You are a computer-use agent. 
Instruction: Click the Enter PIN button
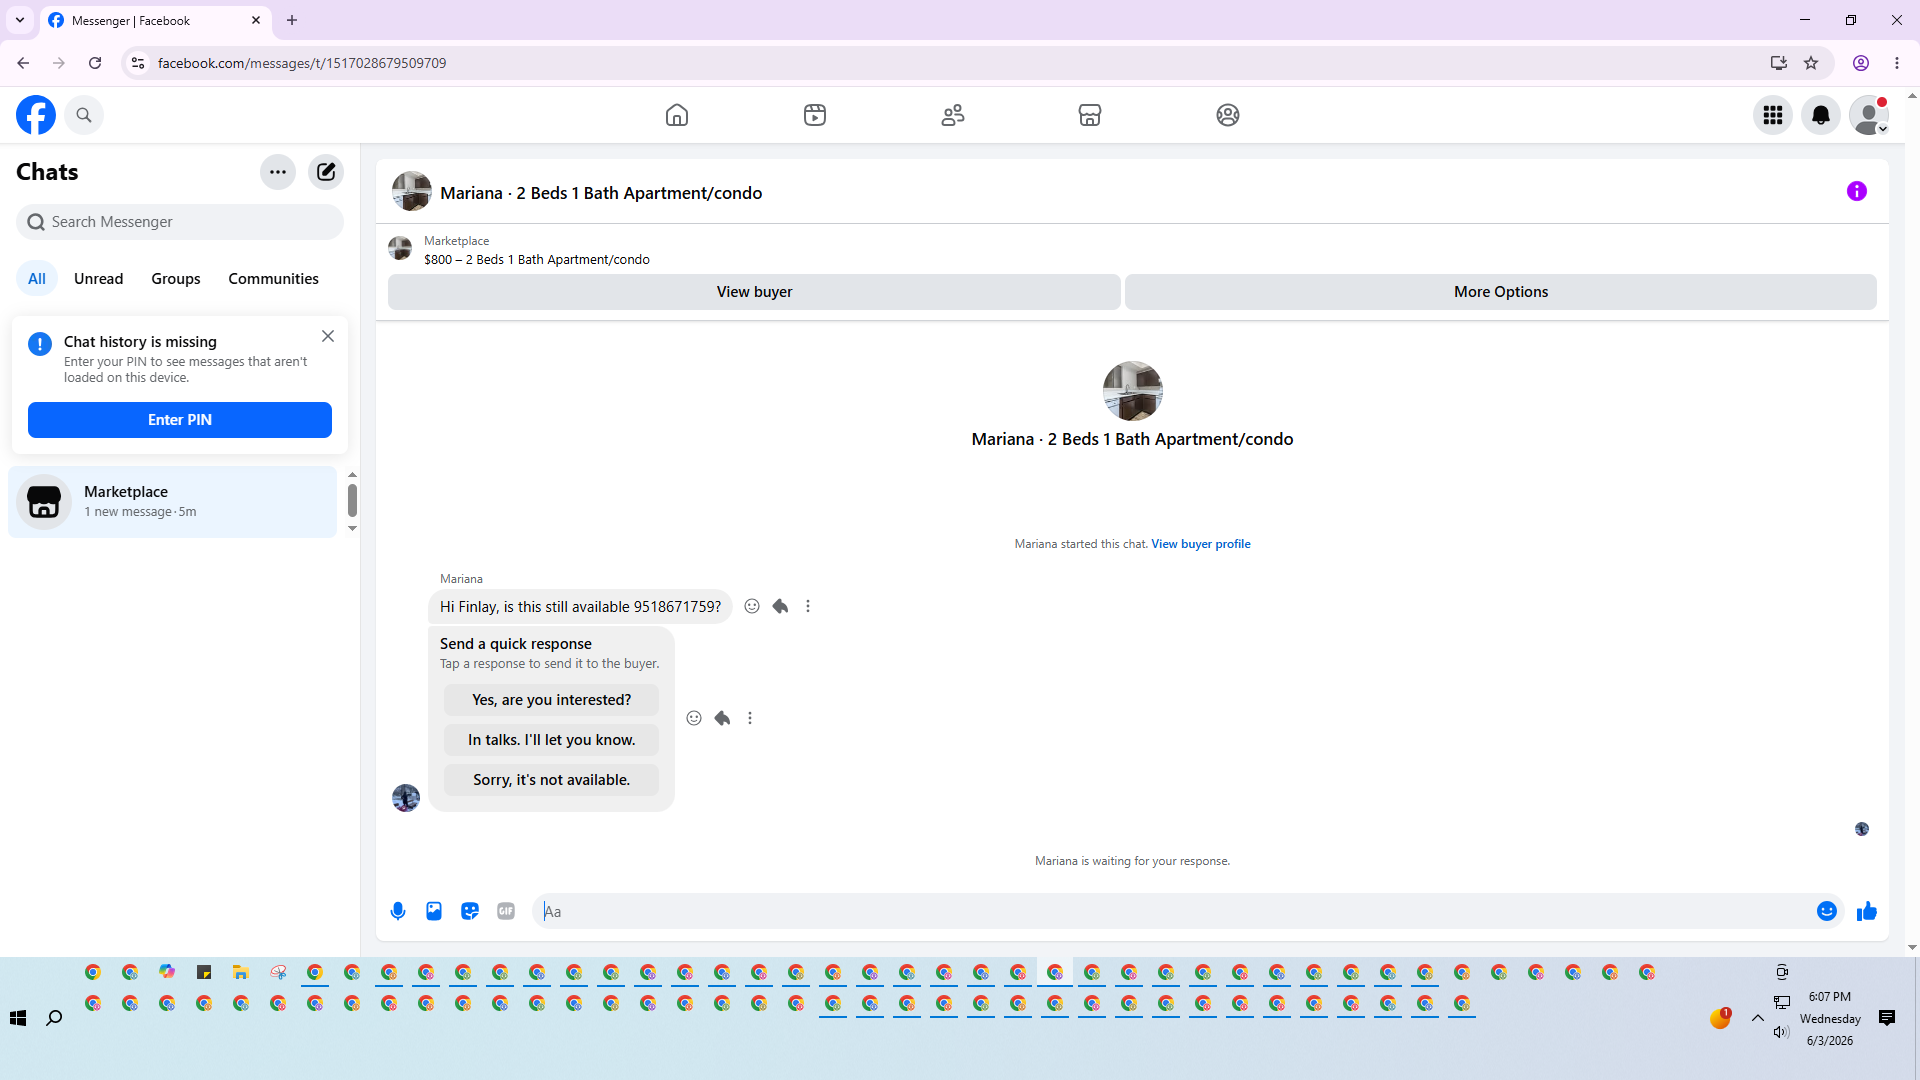pyautogui.click(x=180, y=420)
